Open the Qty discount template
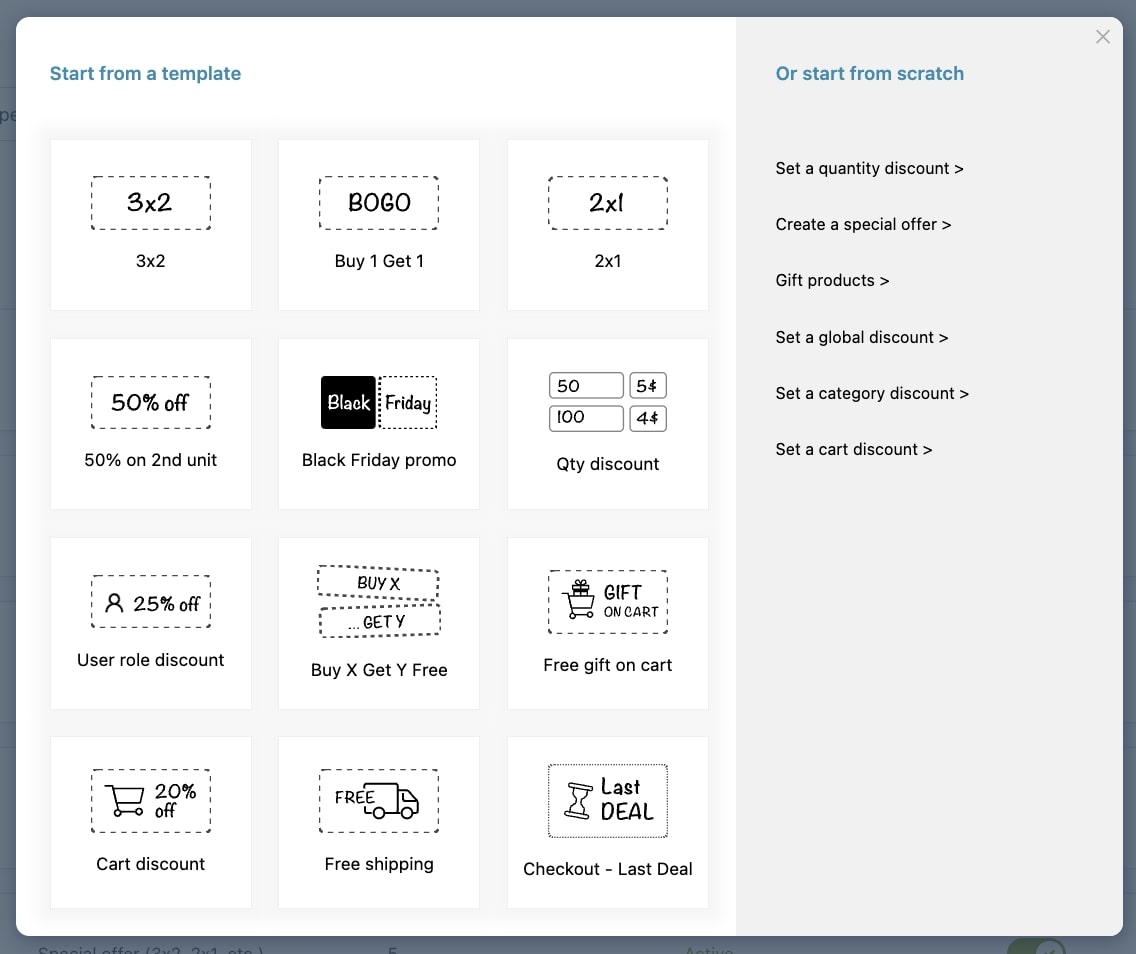The width and height of the screenshot is (1136, 954). tap(607, 423)
